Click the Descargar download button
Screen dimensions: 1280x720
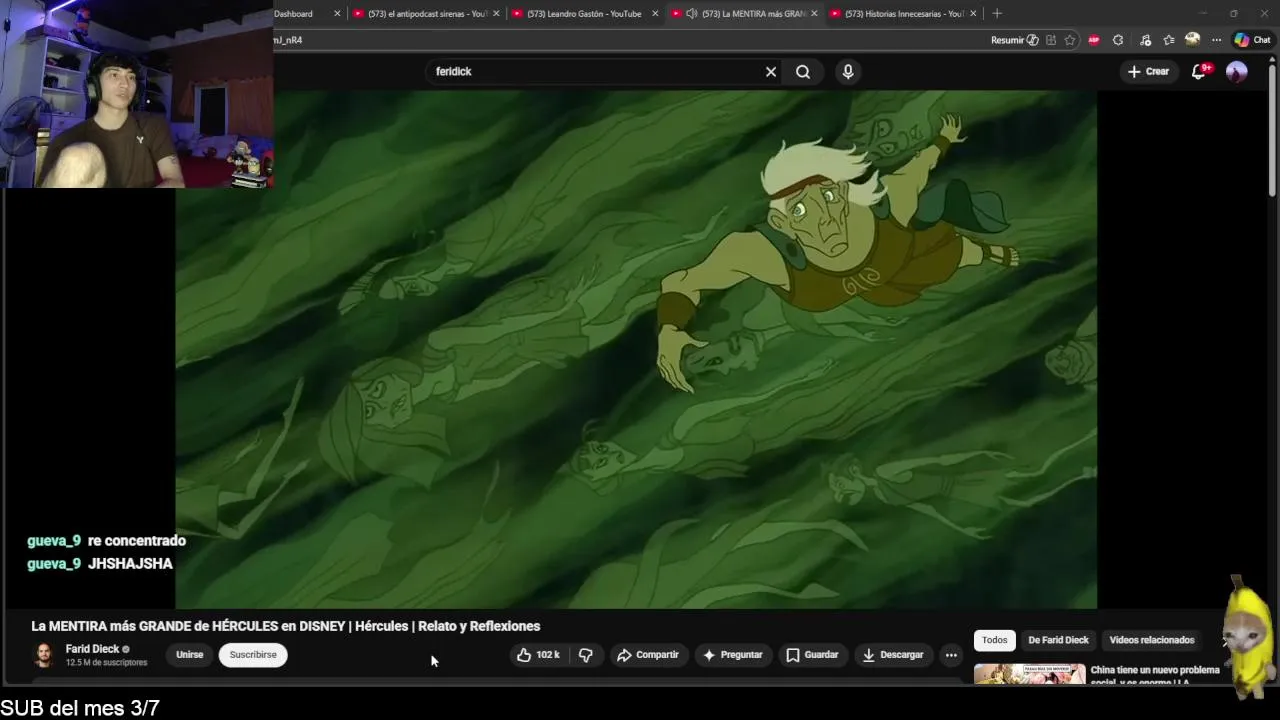pos(893,655)
